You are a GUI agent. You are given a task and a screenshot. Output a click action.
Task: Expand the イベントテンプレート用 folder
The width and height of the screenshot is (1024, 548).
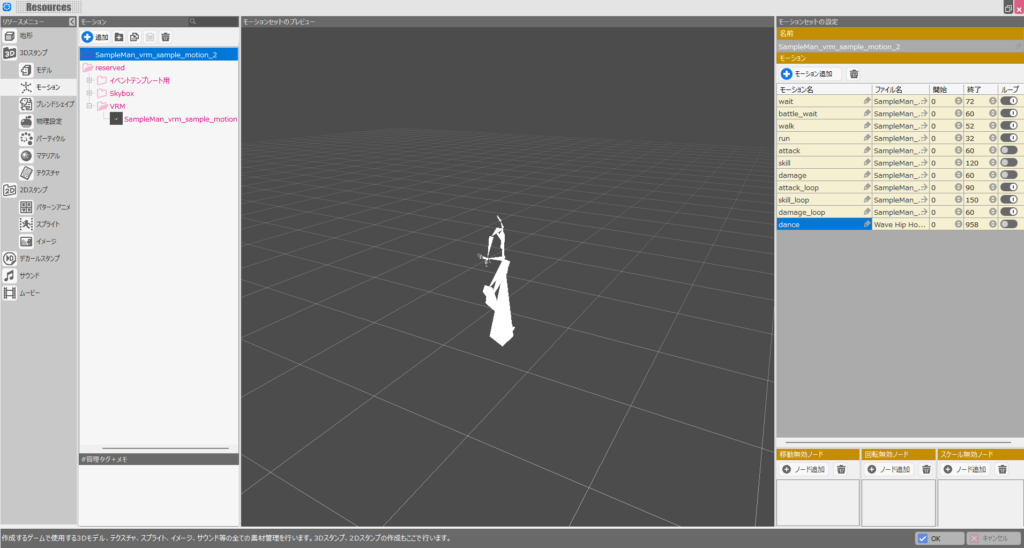(89, 80)
